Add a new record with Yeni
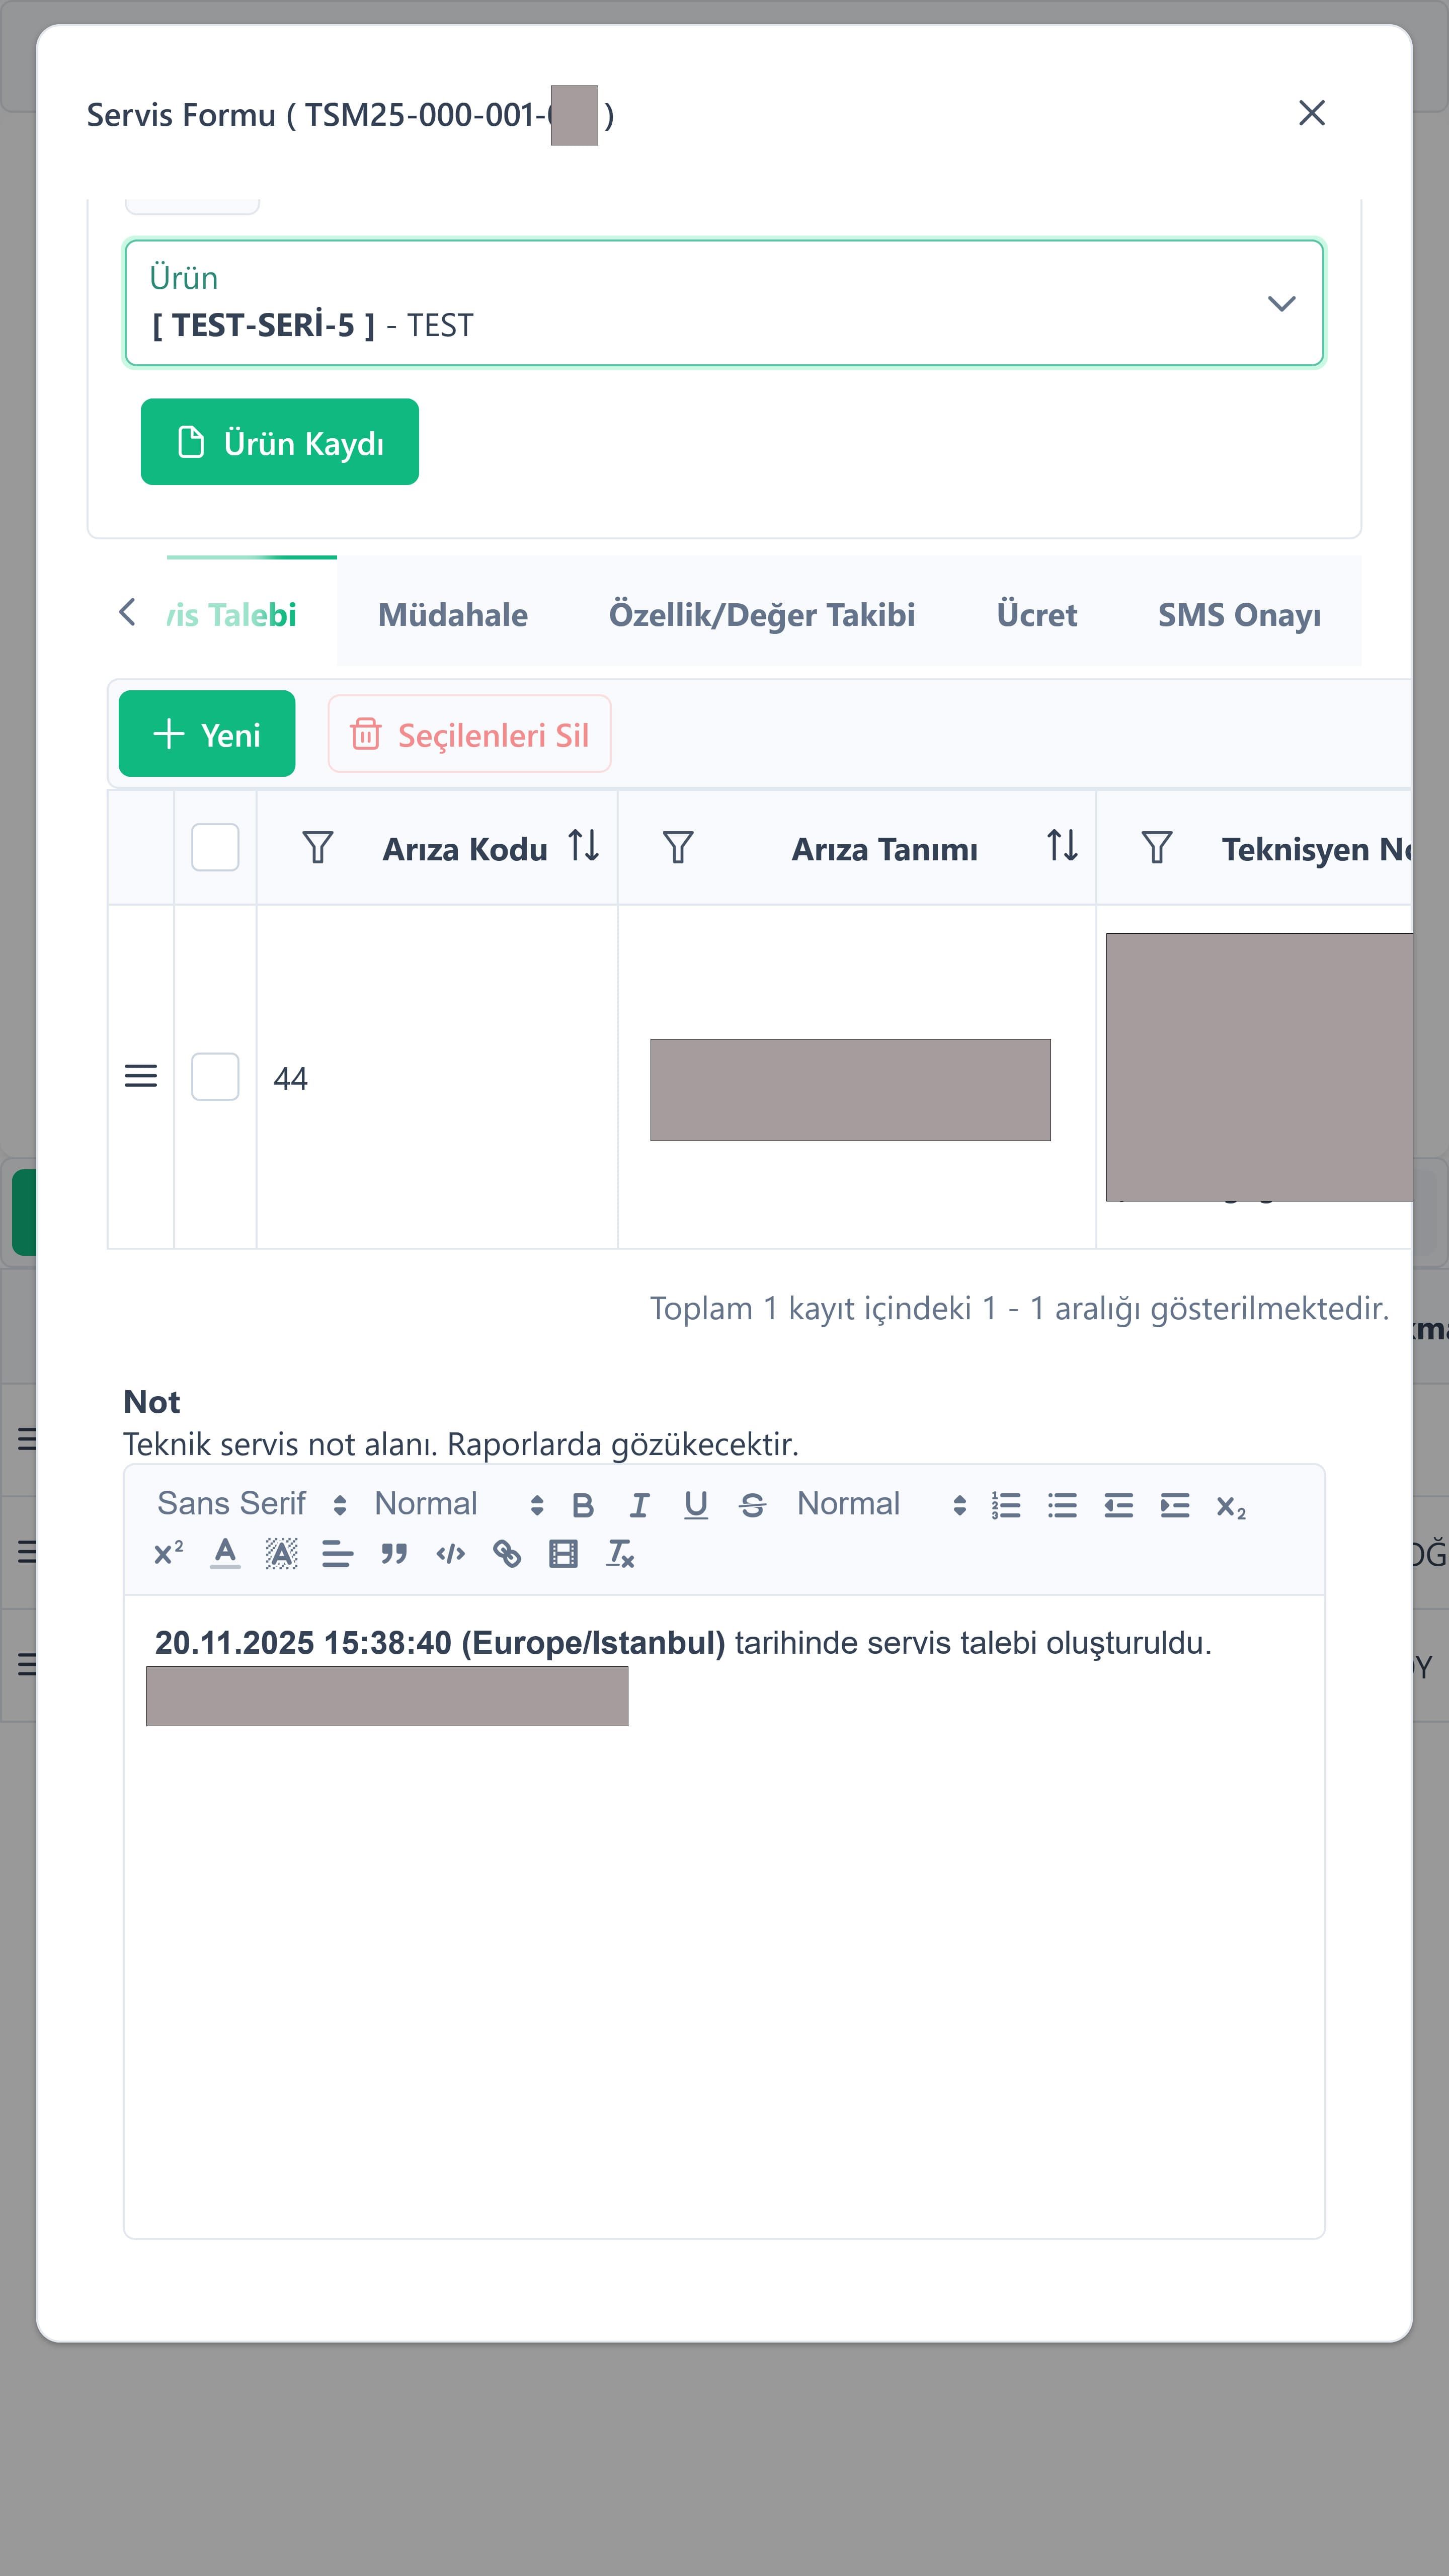The width and height of the screenshot is (1449, 2576). (207, 734)
